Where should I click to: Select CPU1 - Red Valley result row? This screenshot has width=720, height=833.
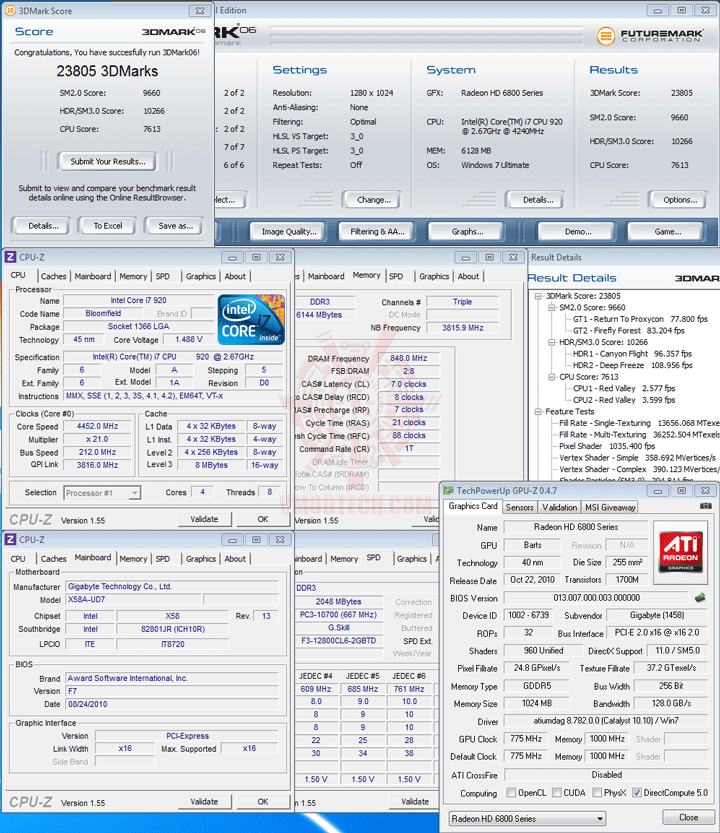(624, 388)
